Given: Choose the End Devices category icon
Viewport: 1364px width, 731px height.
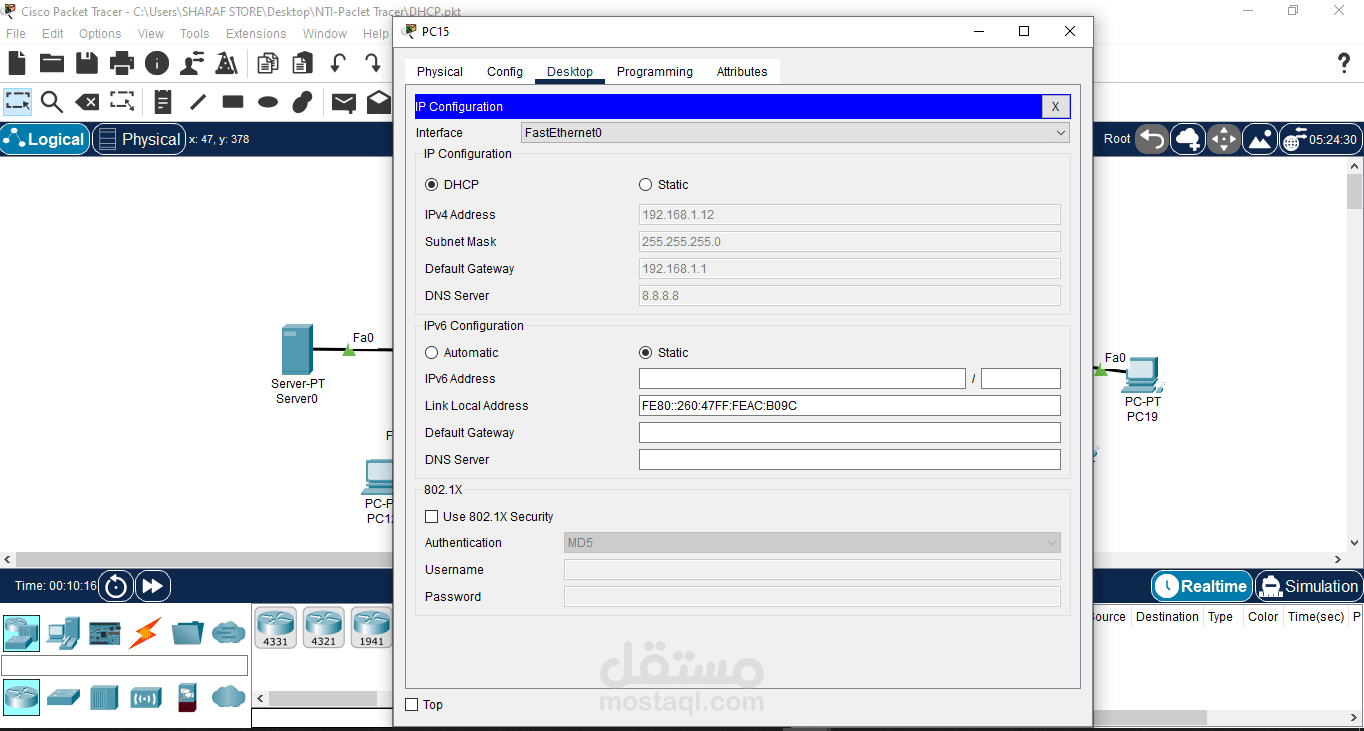Looking at the screenshot, I should (x=63, y=632).
